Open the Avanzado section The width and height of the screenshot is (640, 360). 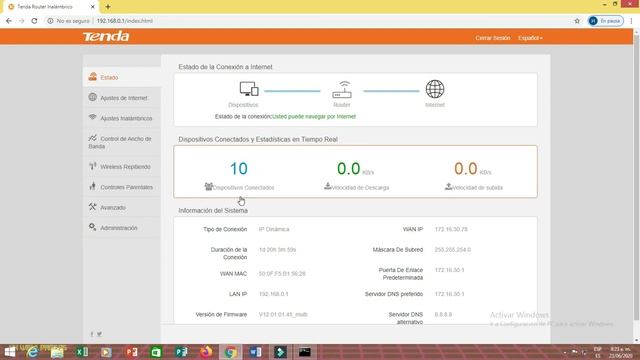coord(122,207)
